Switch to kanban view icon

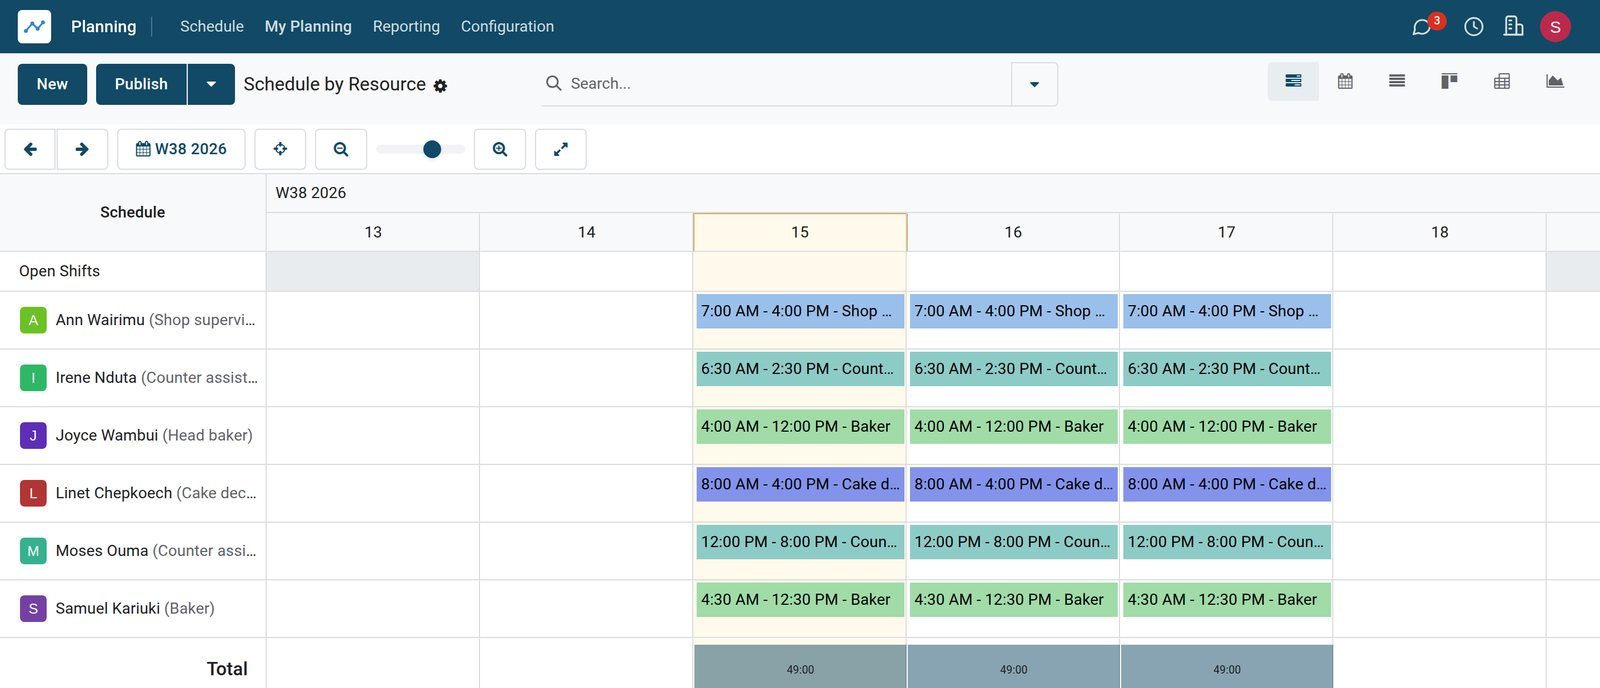point(1449,81)
